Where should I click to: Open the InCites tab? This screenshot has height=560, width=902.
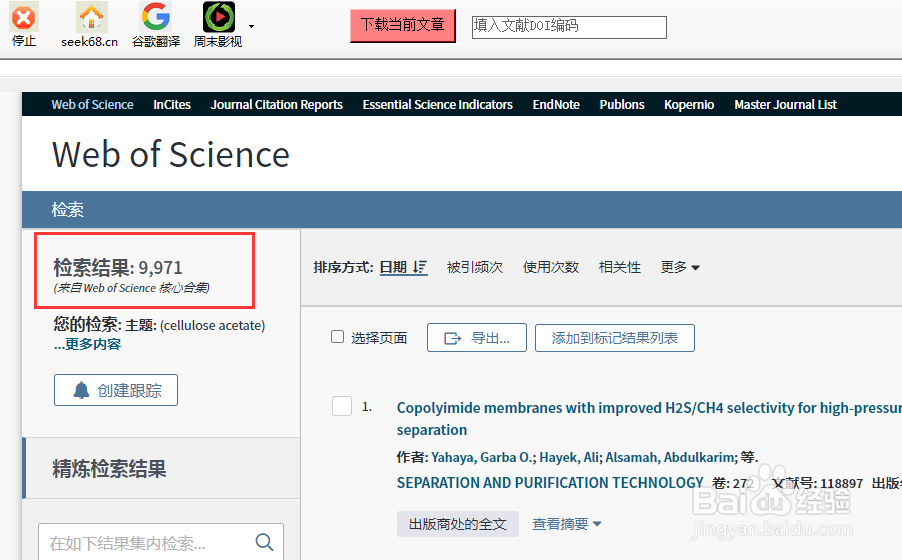tap(171, 105)
